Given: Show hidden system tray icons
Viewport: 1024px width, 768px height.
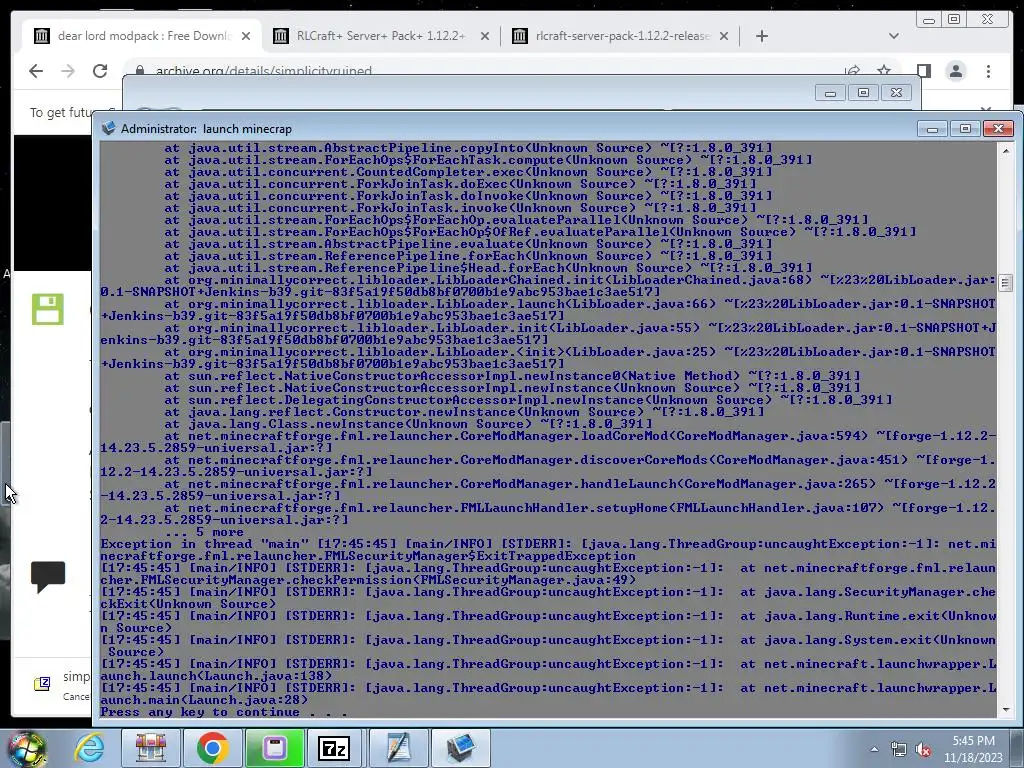Looking at the screenshot, I should (874, 749).
